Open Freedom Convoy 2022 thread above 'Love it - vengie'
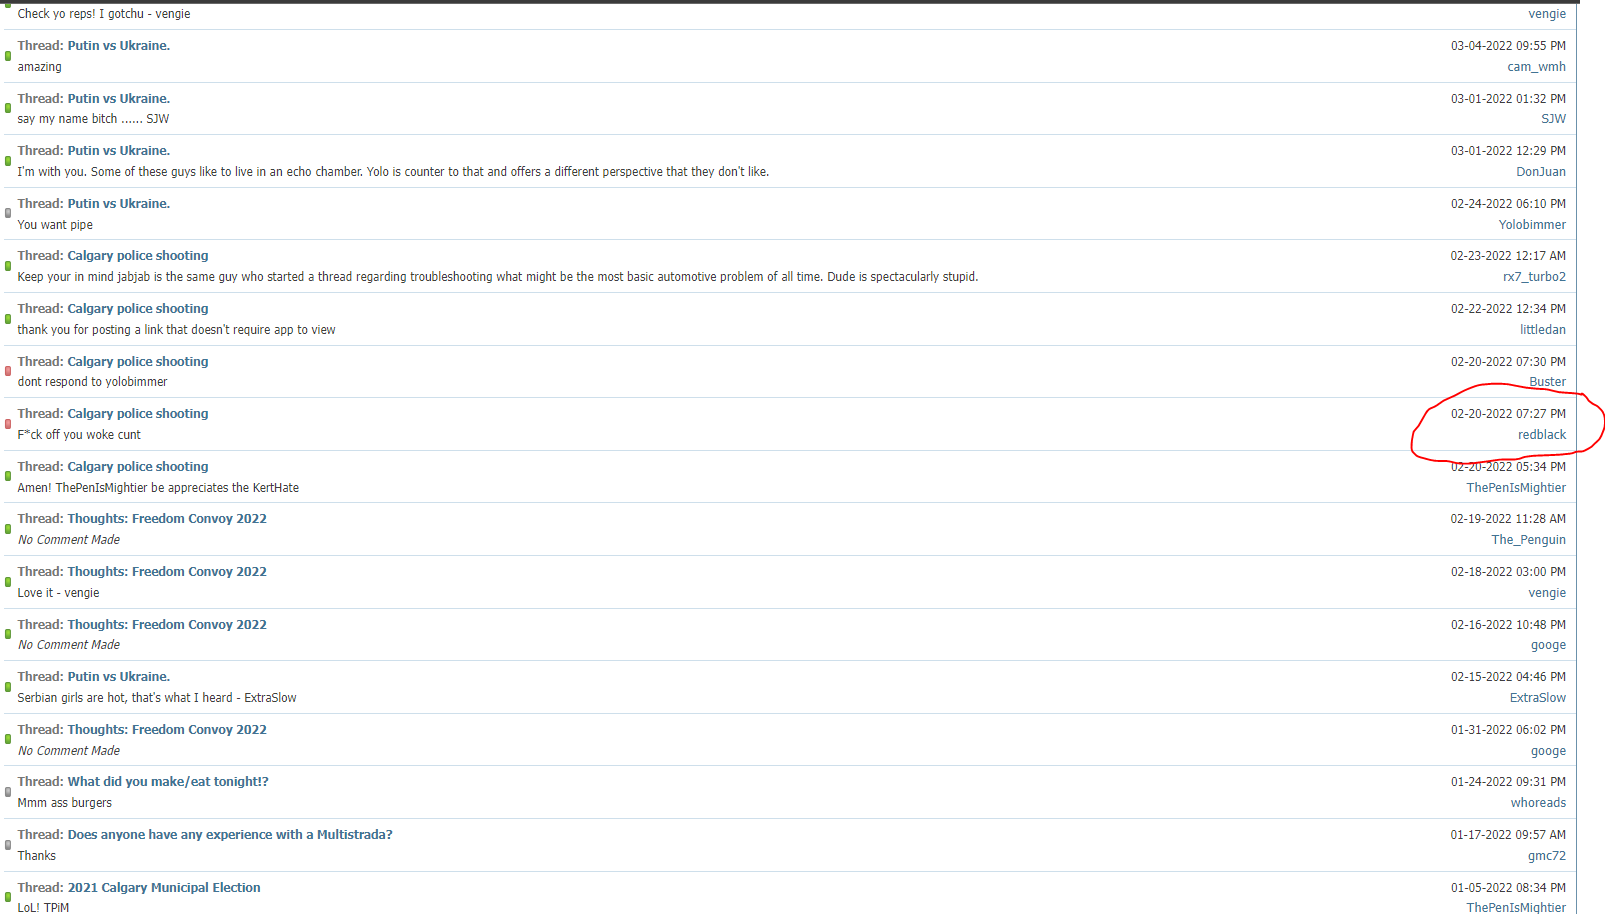Image resolution: width=1605 pixels, height=914 pixels. (x=167, y=572)
